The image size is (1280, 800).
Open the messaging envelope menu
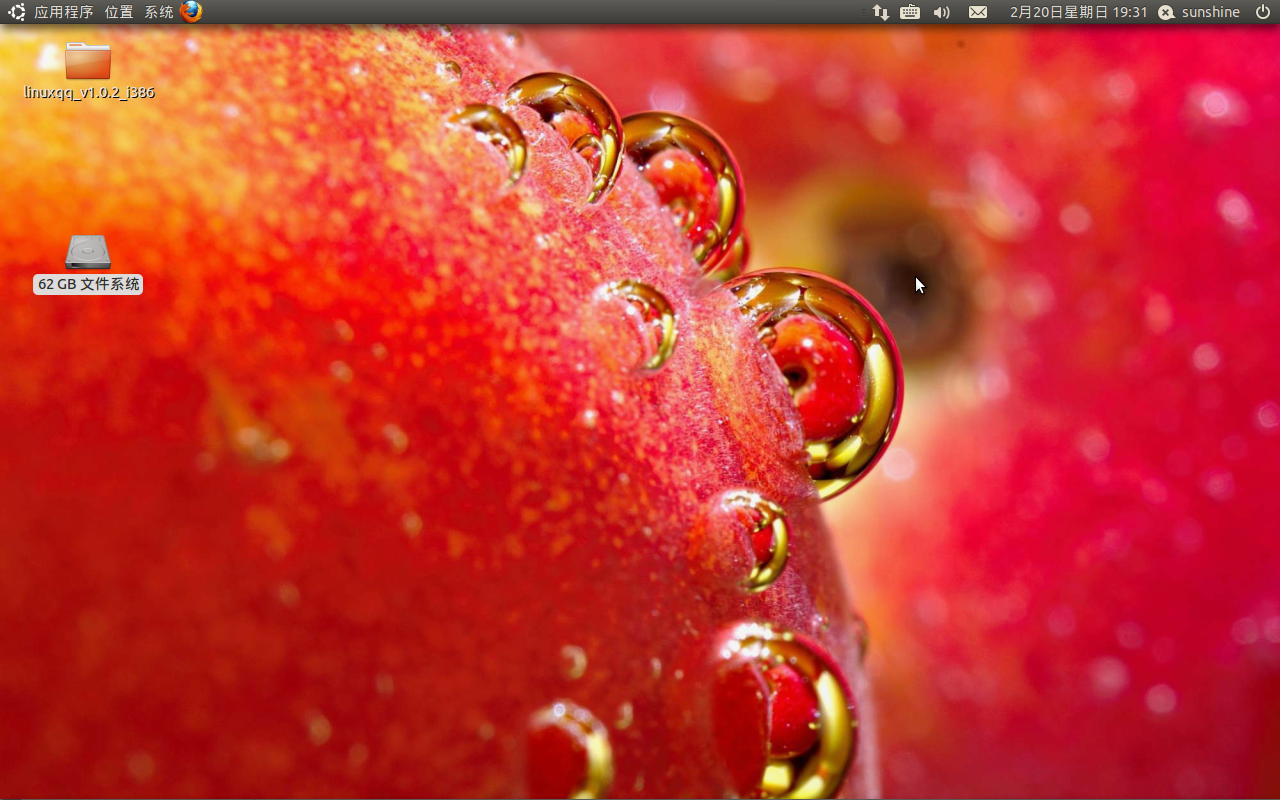[978, 12]
